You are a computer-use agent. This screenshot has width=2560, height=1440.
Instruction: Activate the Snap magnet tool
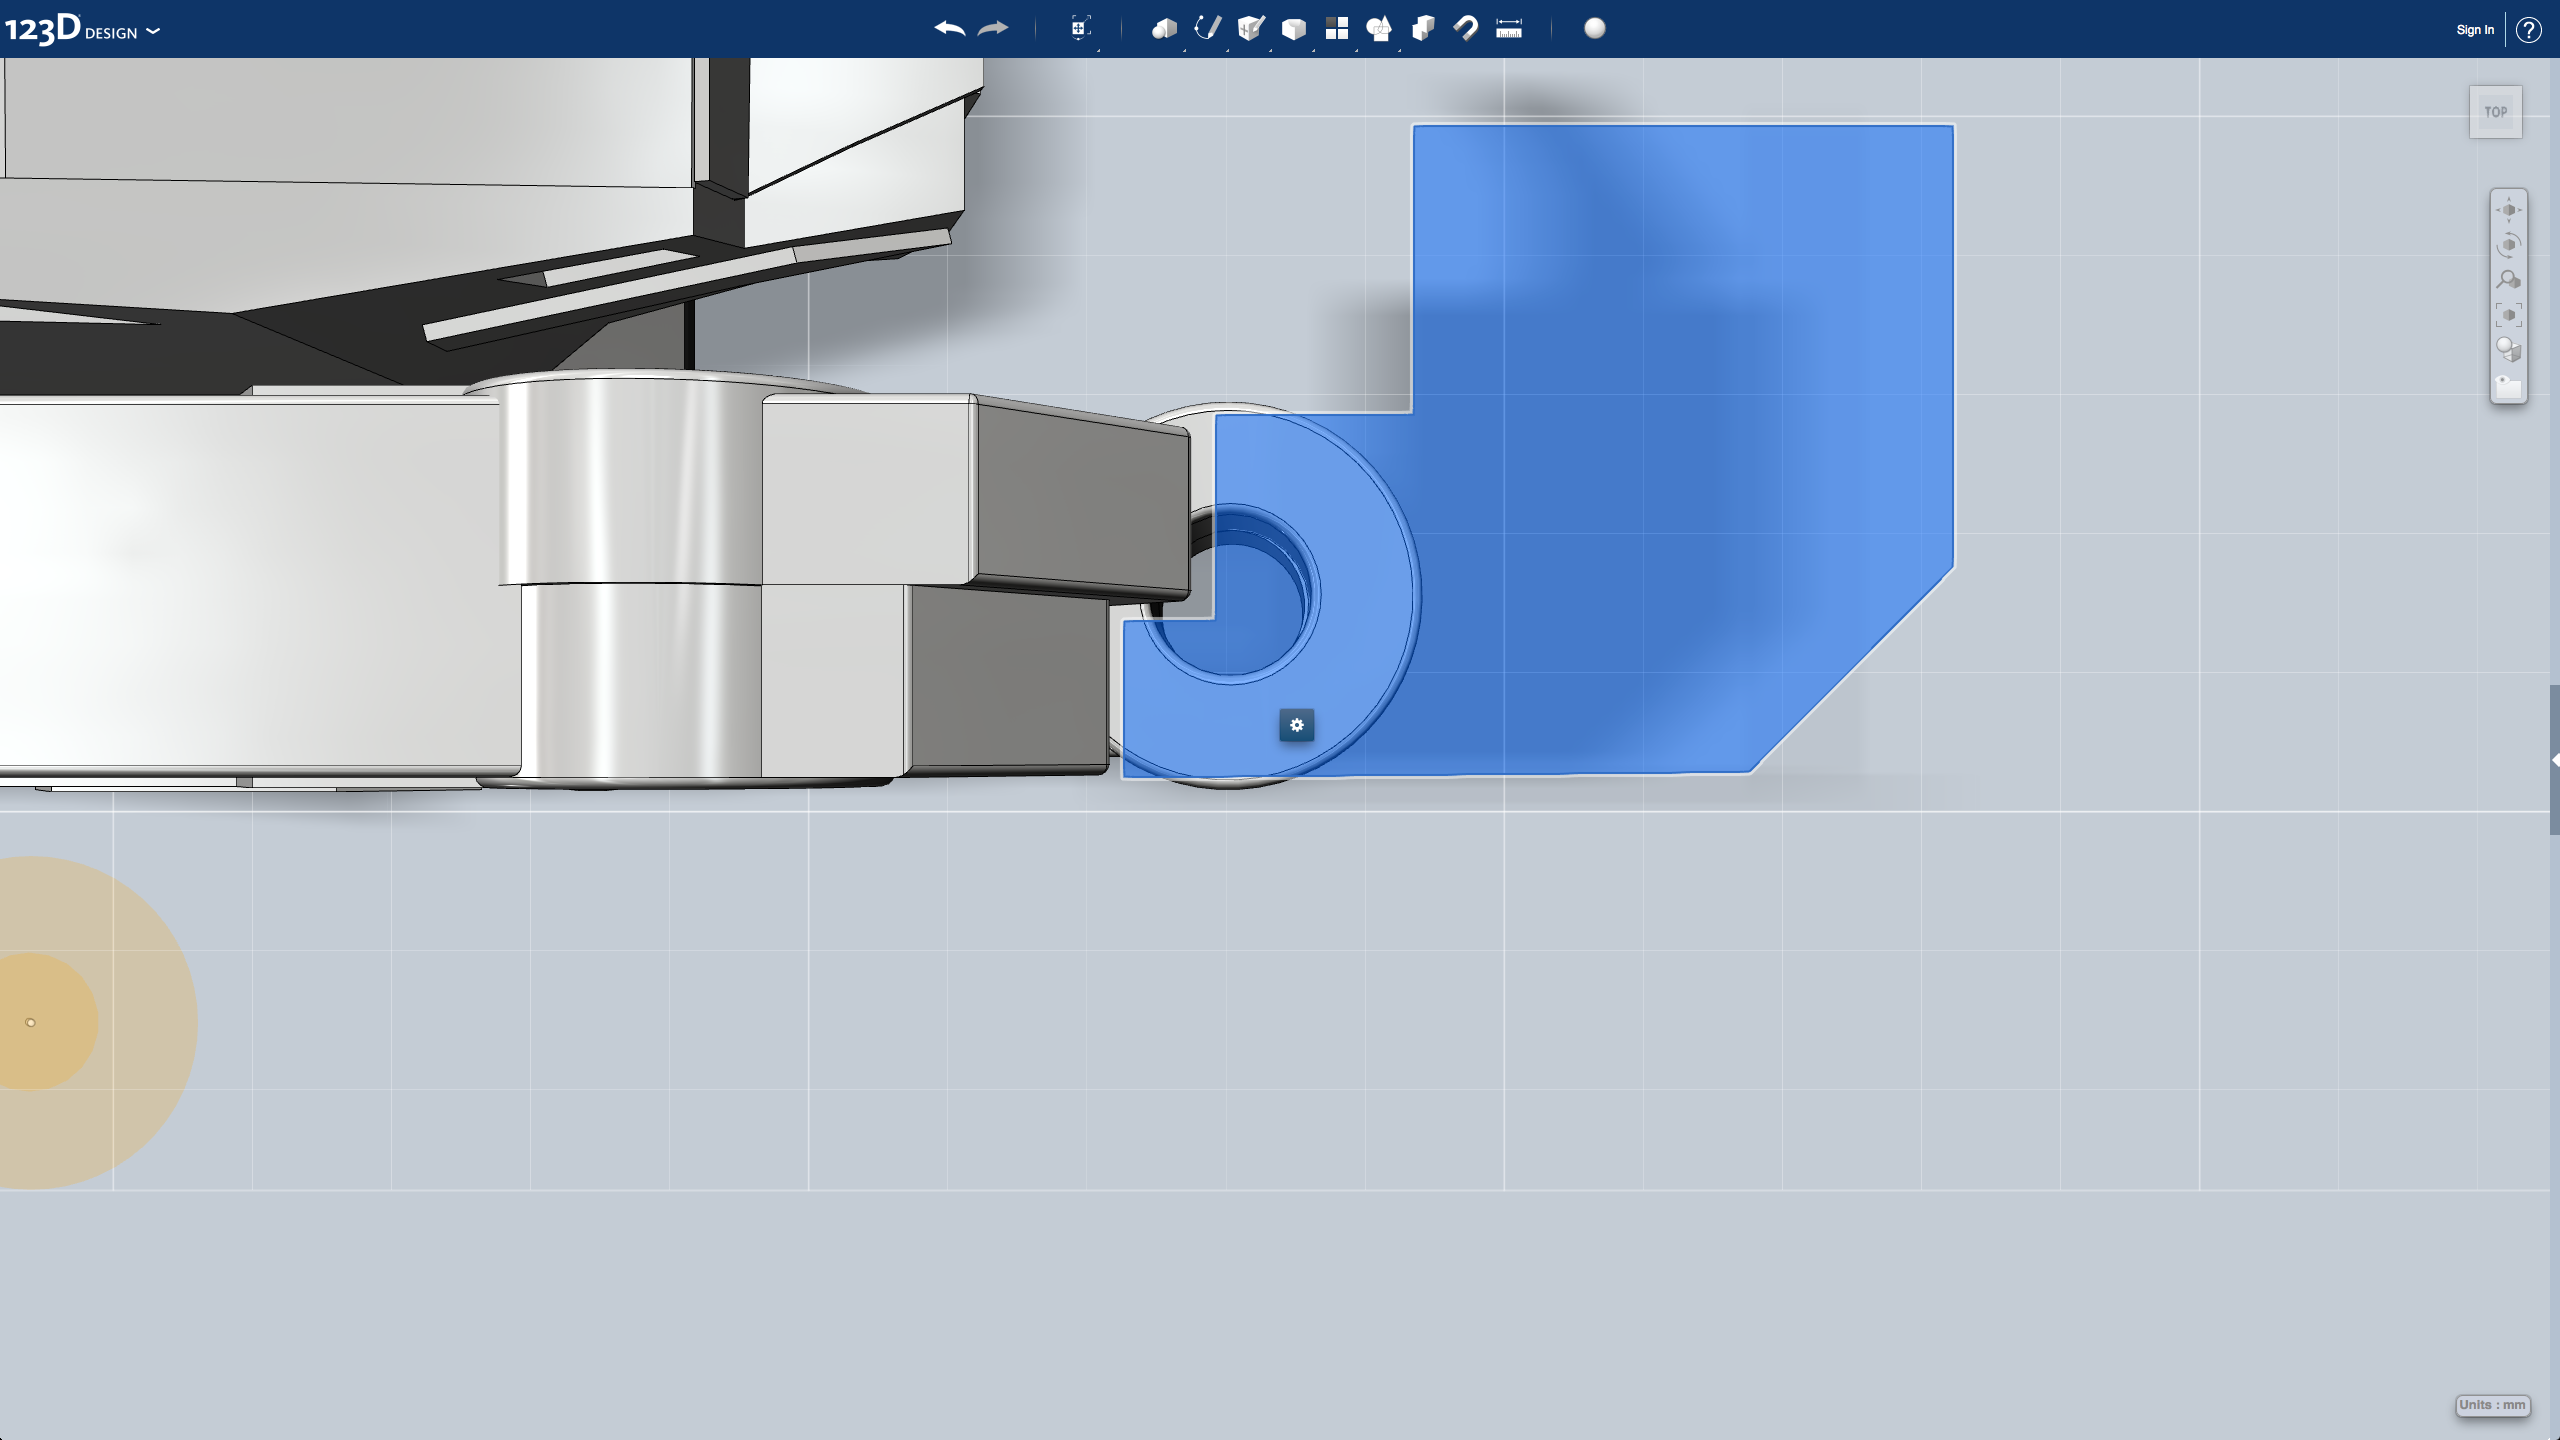coord(1466,29)
